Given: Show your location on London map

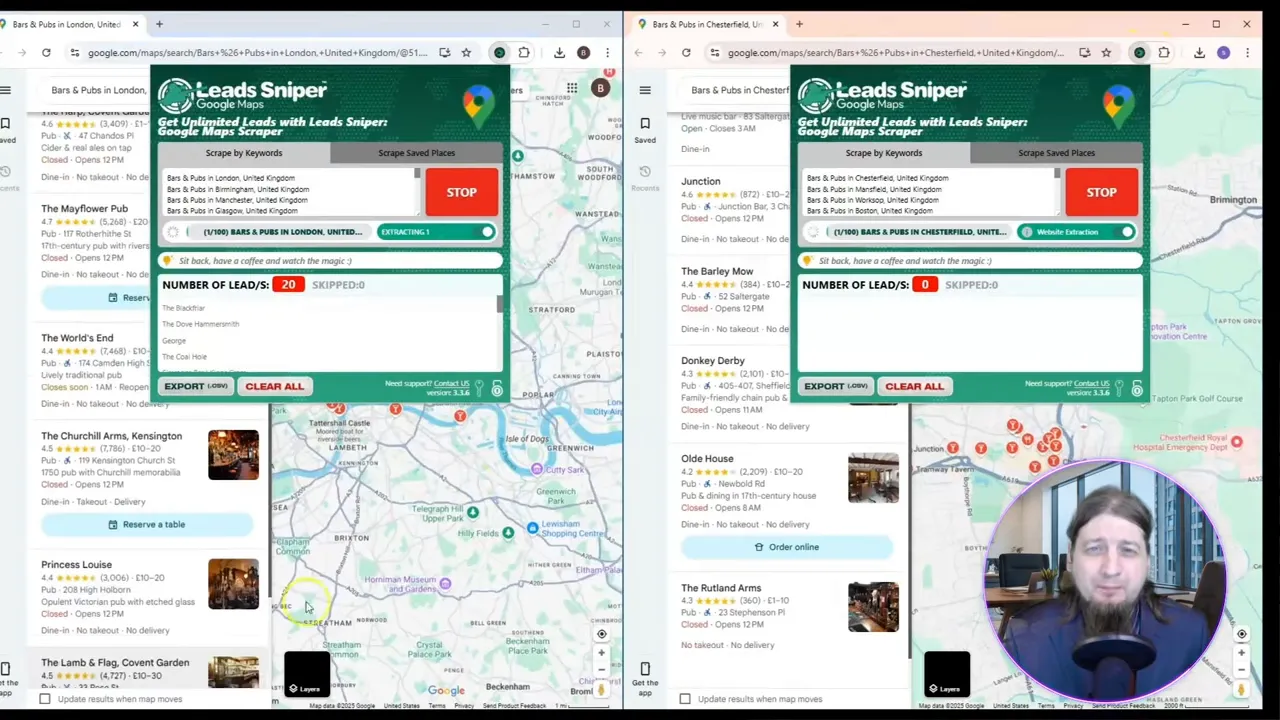Looking at the screenshot, I should (602, 634).
